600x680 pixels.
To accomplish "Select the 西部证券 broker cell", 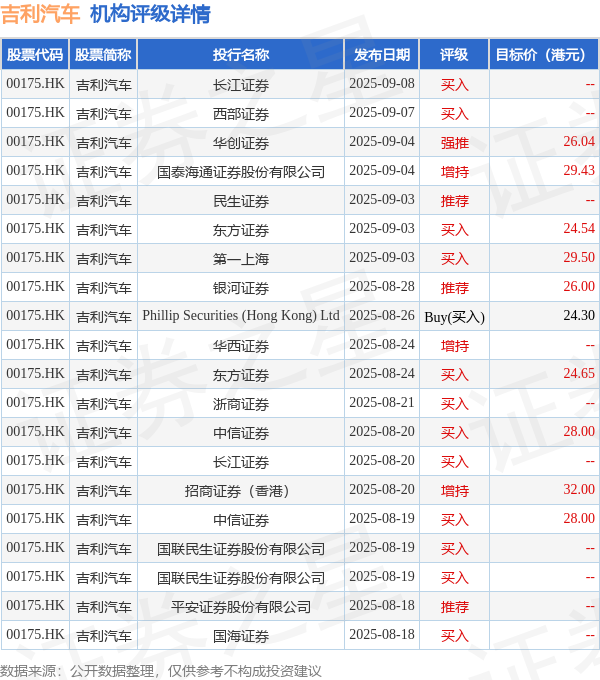I will (x=241, y=114).
